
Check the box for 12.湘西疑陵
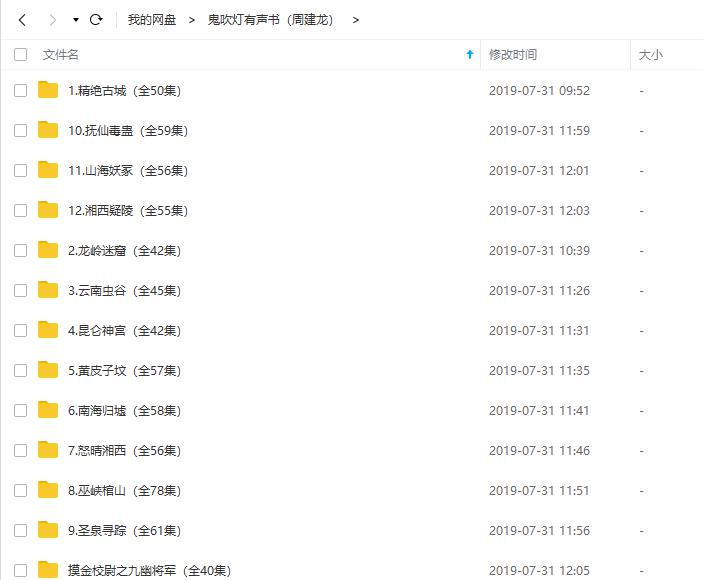tap(21, 210)
